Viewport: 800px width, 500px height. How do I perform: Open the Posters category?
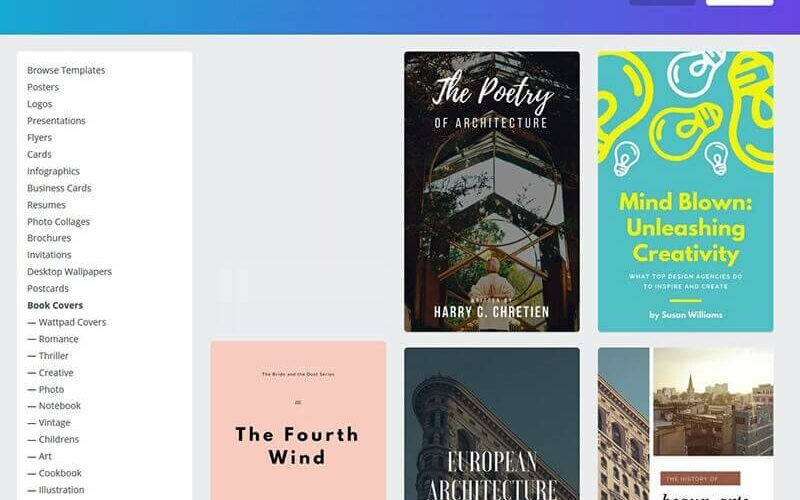click(43, 87)
